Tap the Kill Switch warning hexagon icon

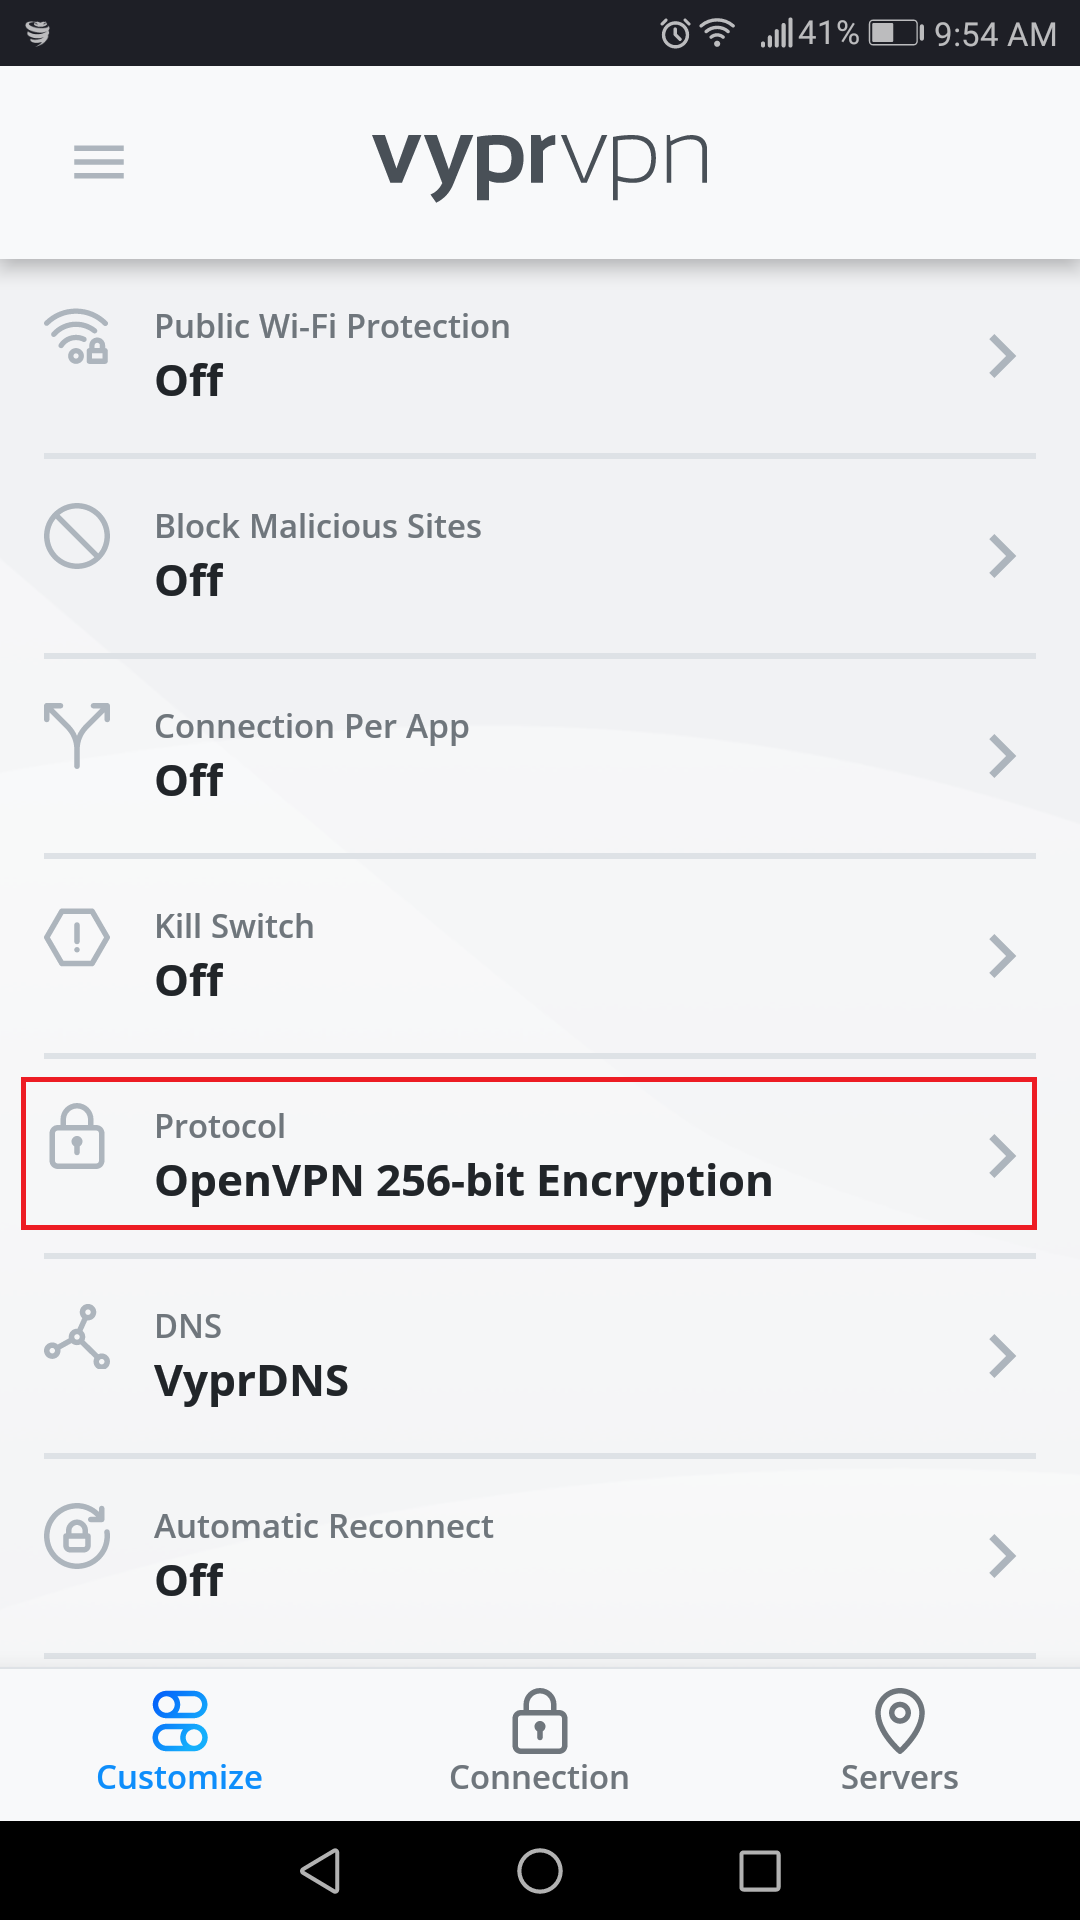point(77,937)
